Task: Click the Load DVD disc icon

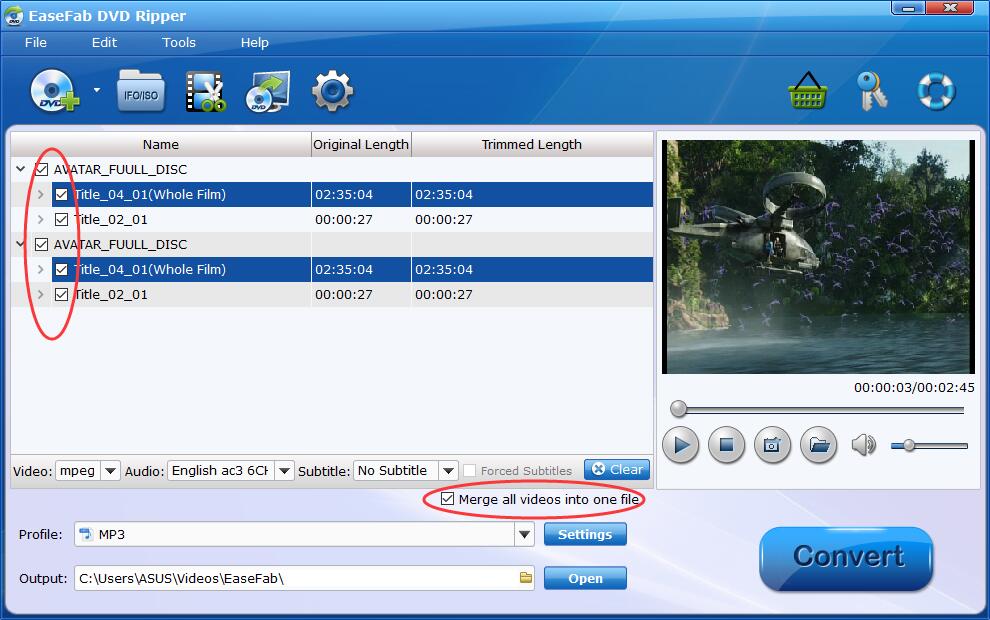Action: pyautogui.click(x=55, y=91)
